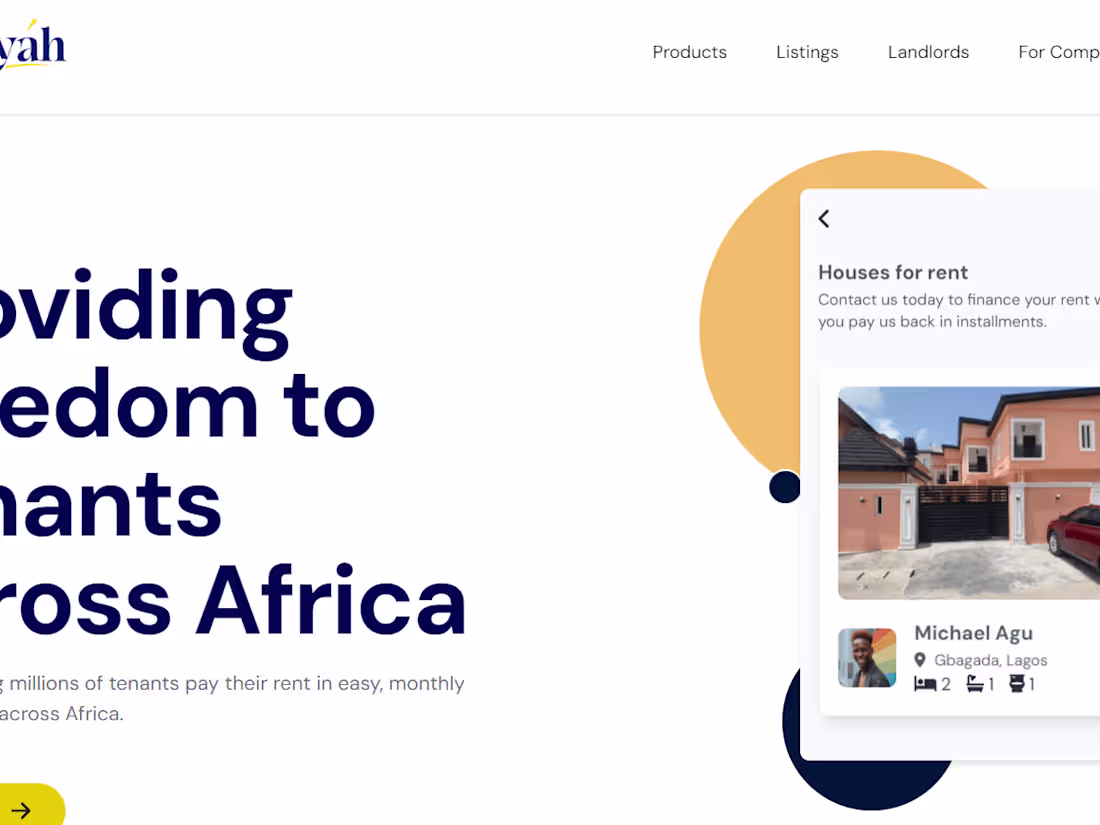Click the location pin icon beside Gbagada
This screenshot has width=1100, height=825.
click(x=920, y=660)
